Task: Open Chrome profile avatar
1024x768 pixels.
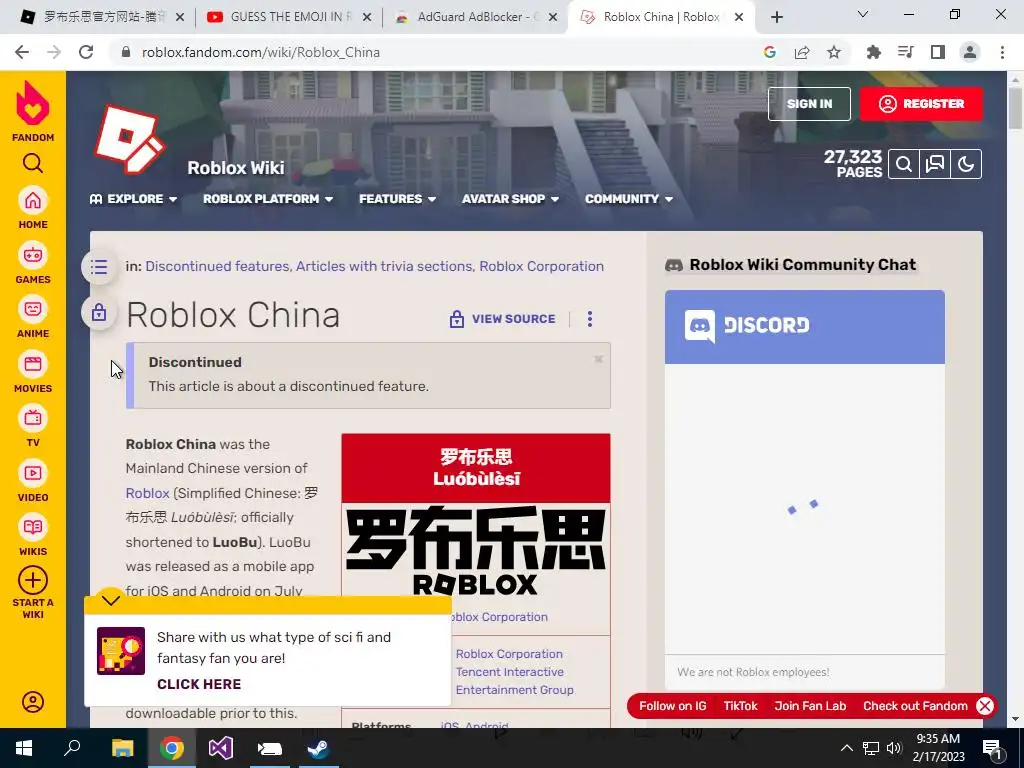Action: click(970, 52)
